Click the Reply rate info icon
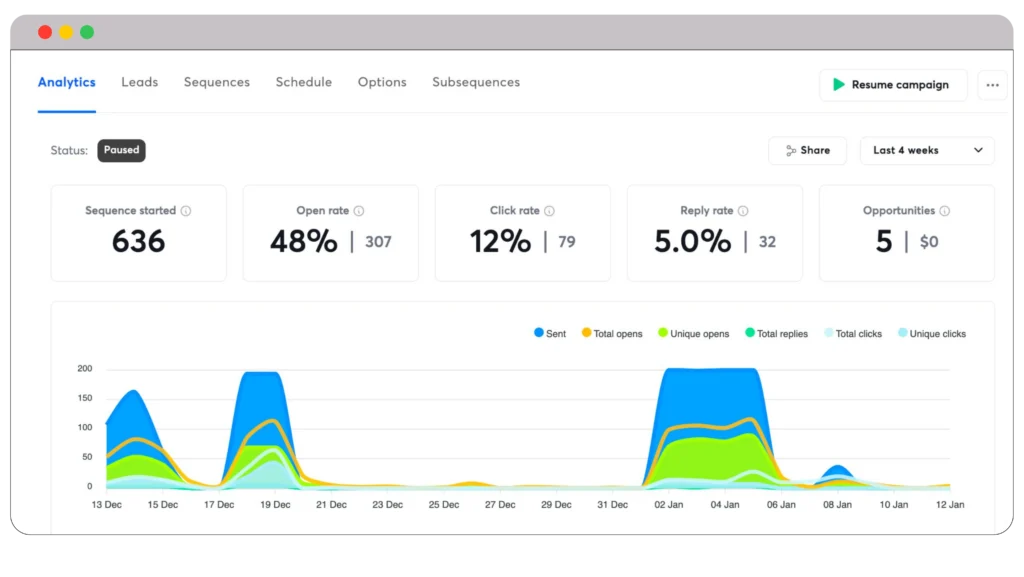Screen dimensions: 1024x577 click(743, 210)
